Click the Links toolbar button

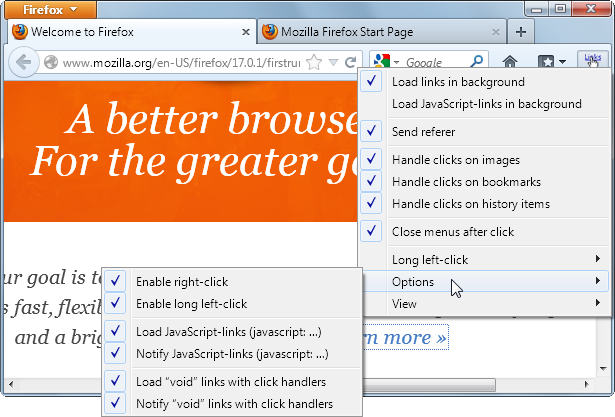pos(593,60)
